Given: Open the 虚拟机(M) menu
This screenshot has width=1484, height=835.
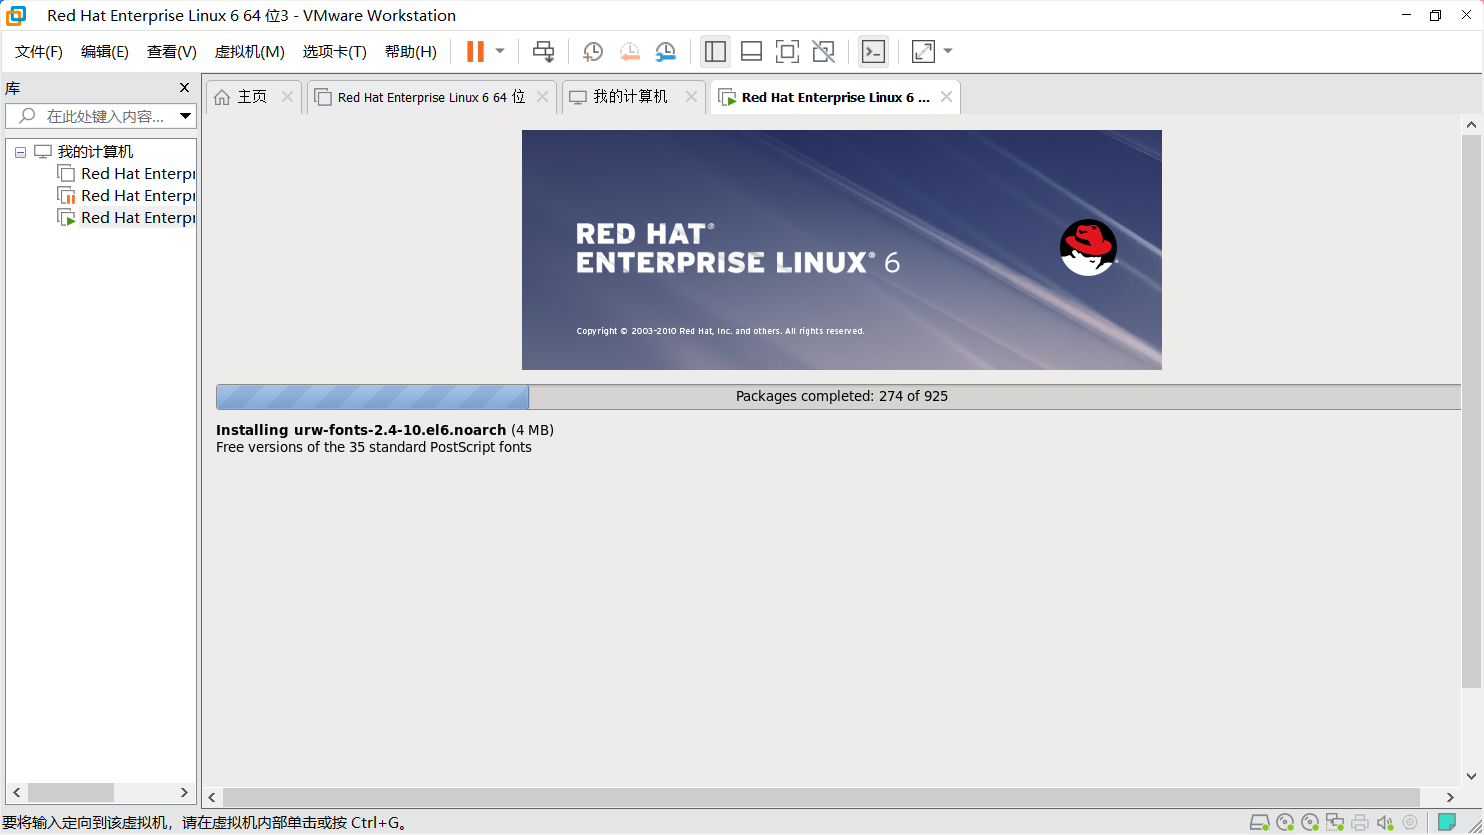Looking at the screenshot, I should [250, 52].
